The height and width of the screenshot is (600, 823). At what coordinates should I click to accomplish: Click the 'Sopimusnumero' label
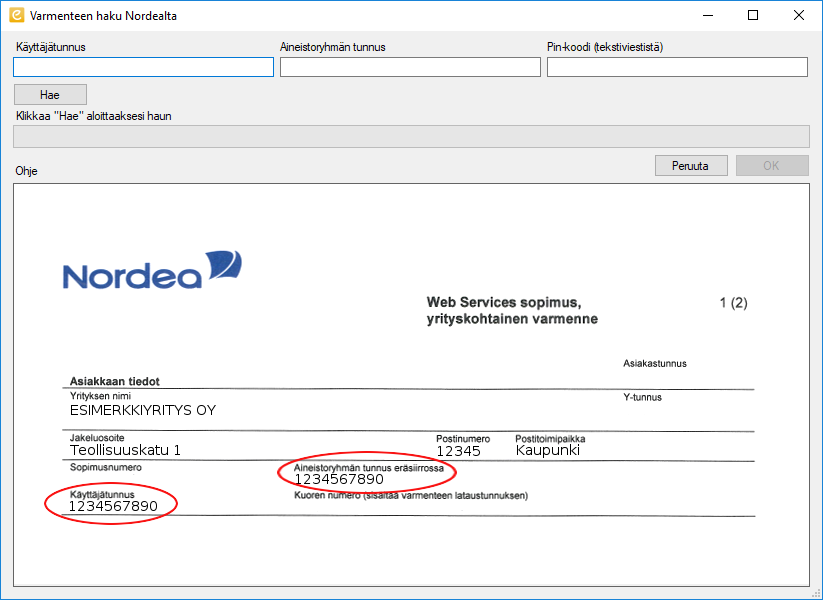[x=105, y=467]
